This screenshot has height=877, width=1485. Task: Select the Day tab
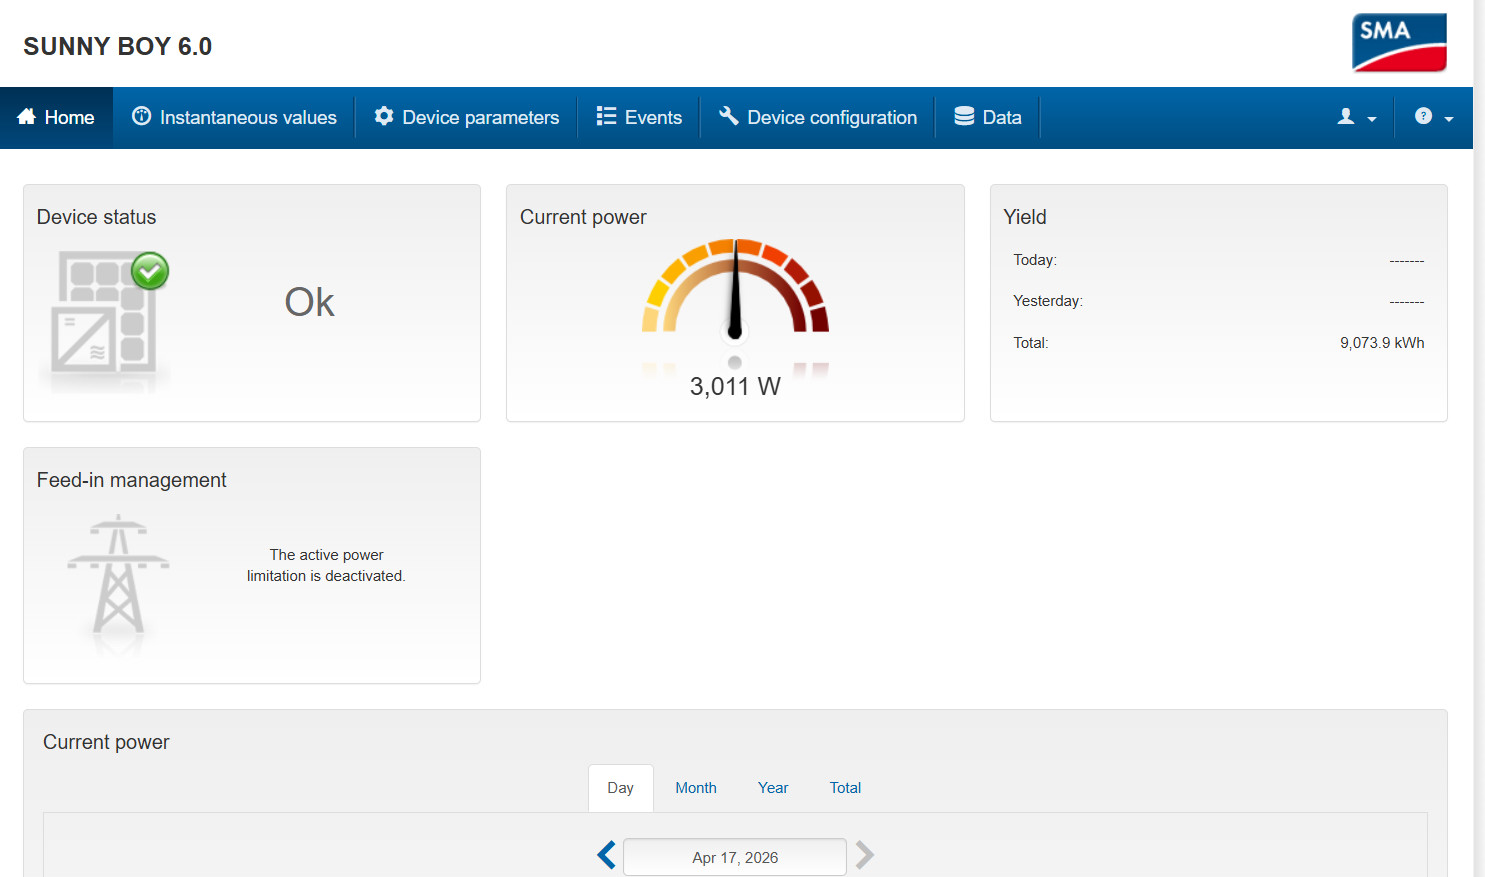[x=621, y=788]
